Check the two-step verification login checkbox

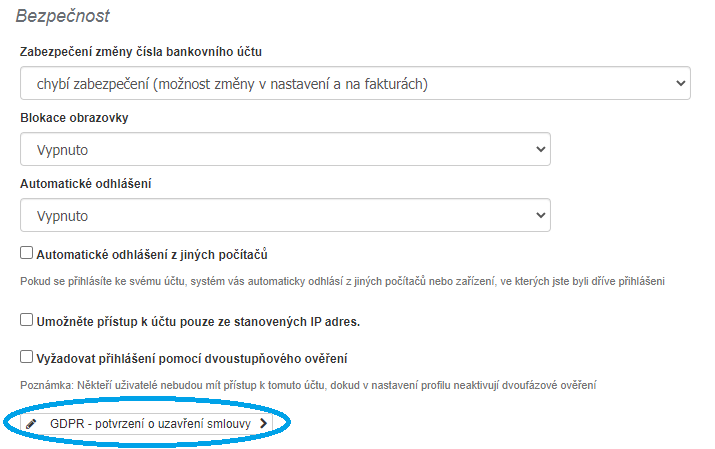(27, 357)
